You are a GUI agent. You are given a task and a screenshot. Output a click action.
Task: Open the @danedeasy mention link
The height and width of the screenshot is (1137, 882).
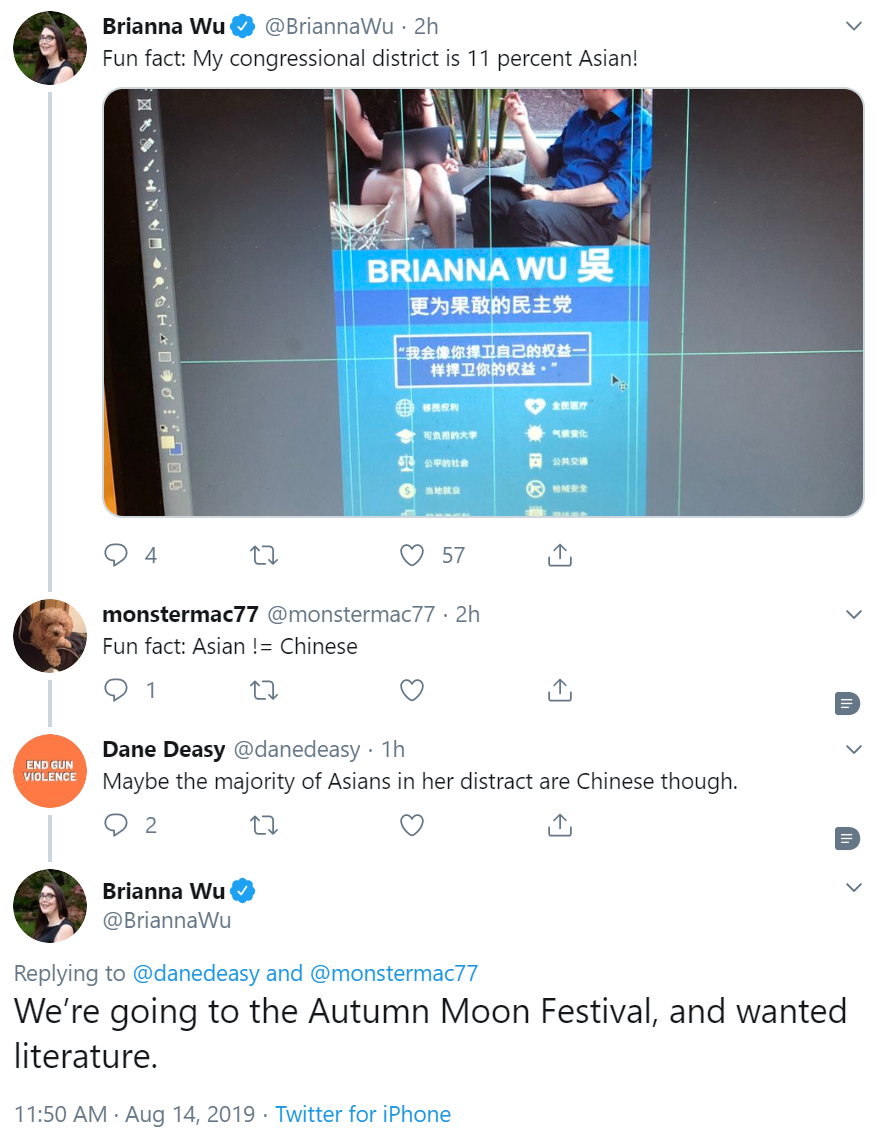(x=196, y=973)
